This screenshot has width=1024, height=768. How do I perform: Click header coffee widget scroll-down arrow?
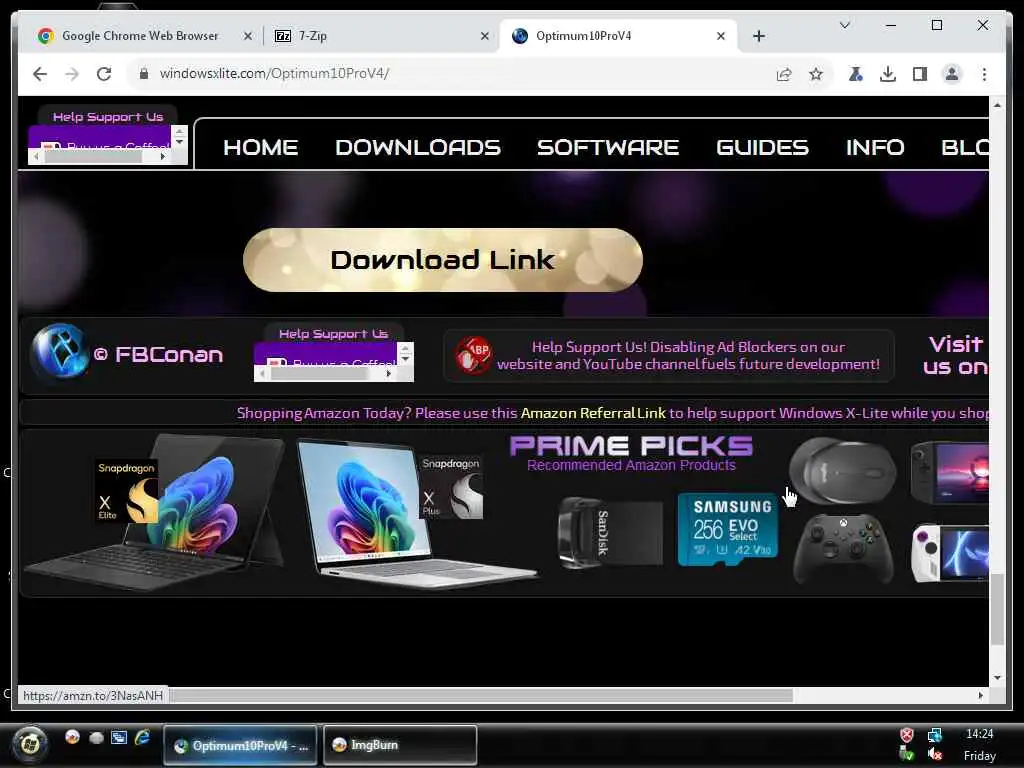pos(180,142)
